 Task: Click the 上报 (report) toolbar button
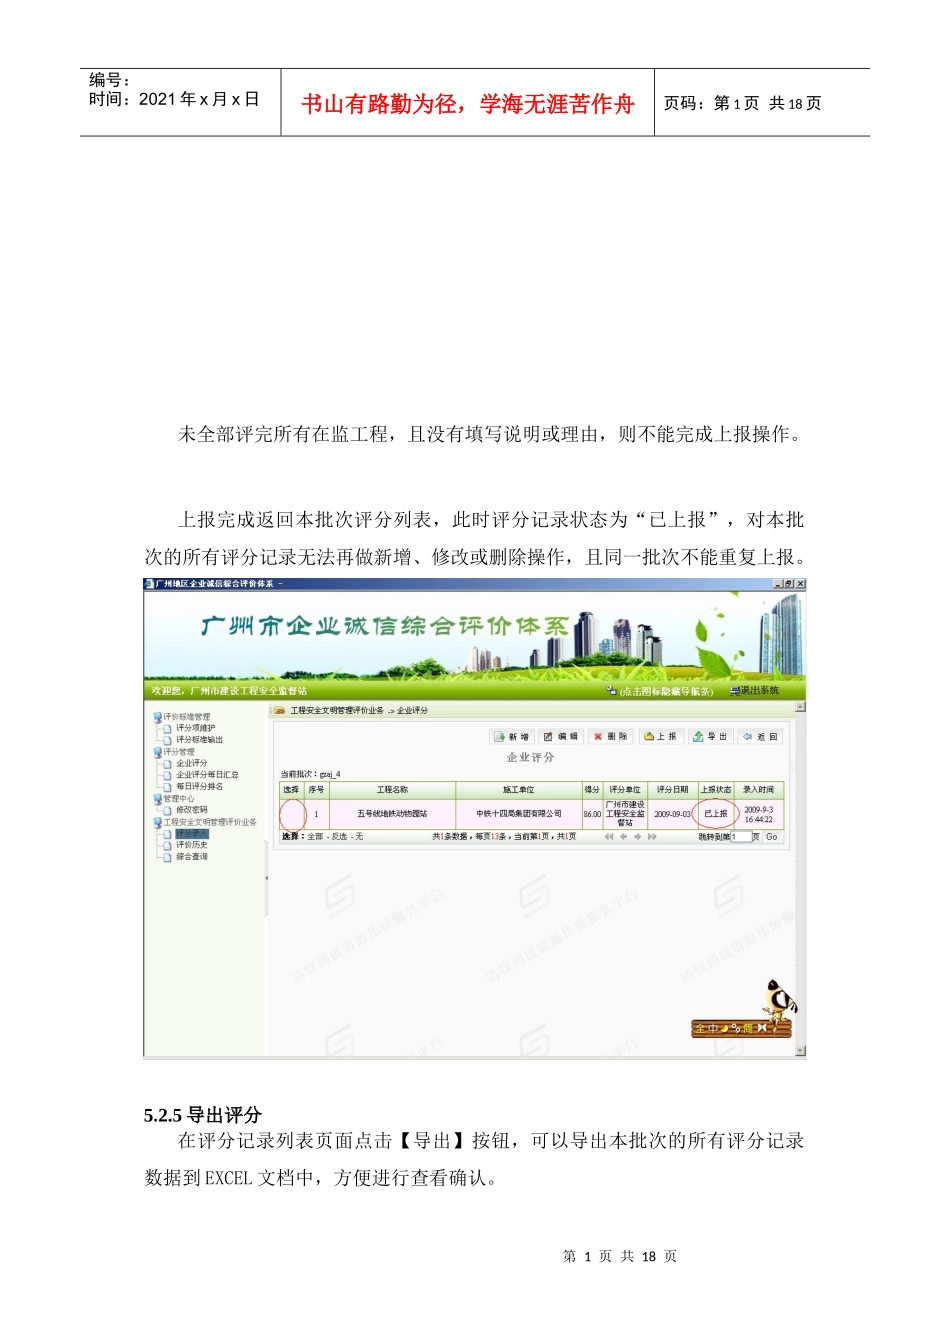click(660, 737)
